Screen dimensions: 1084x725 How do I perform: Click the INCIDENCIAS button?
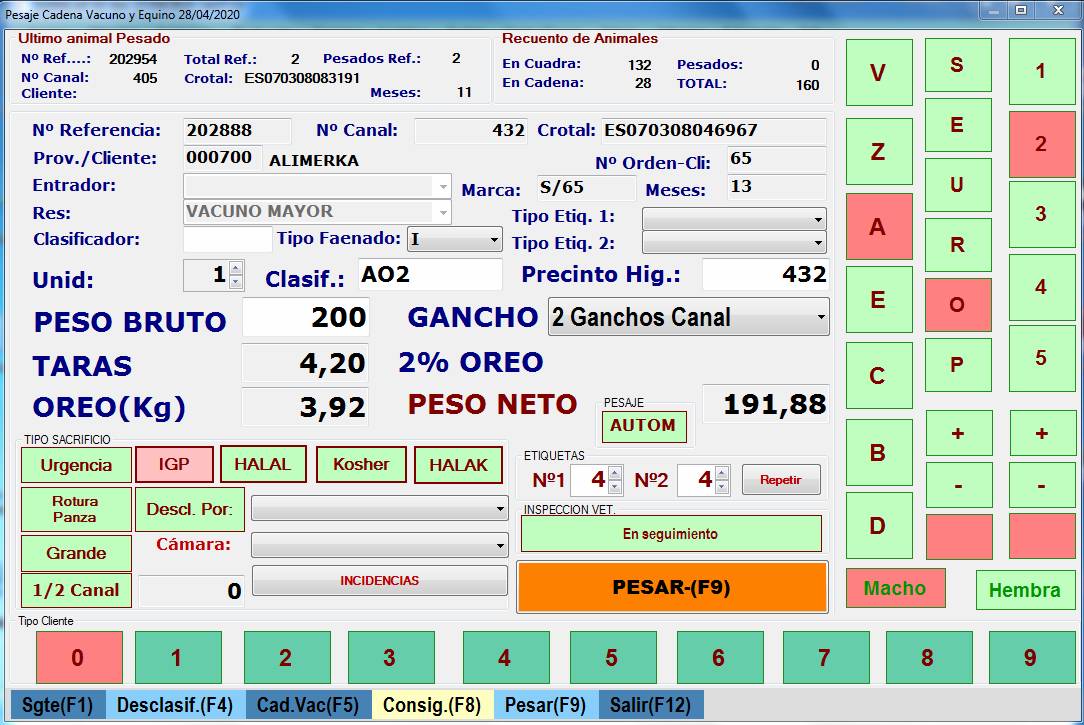click(x=379, y=581)
